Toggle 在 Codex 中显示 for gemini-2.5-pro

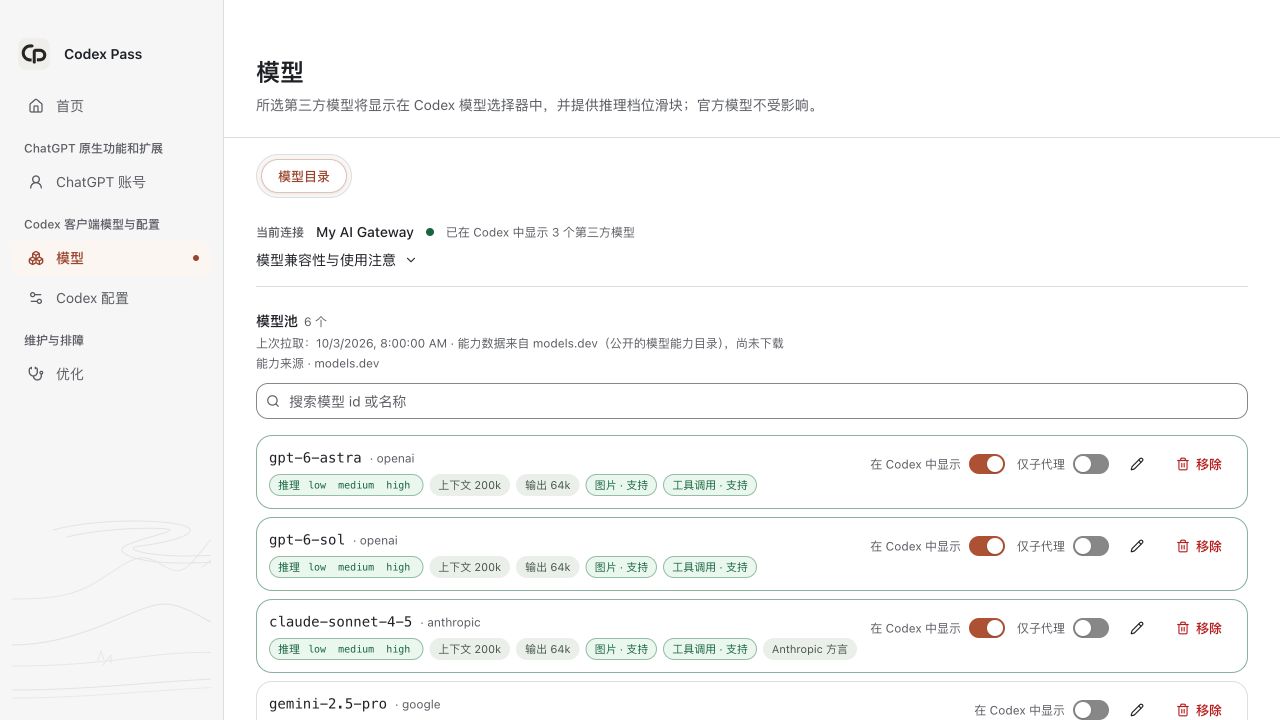coord(1091,710)
